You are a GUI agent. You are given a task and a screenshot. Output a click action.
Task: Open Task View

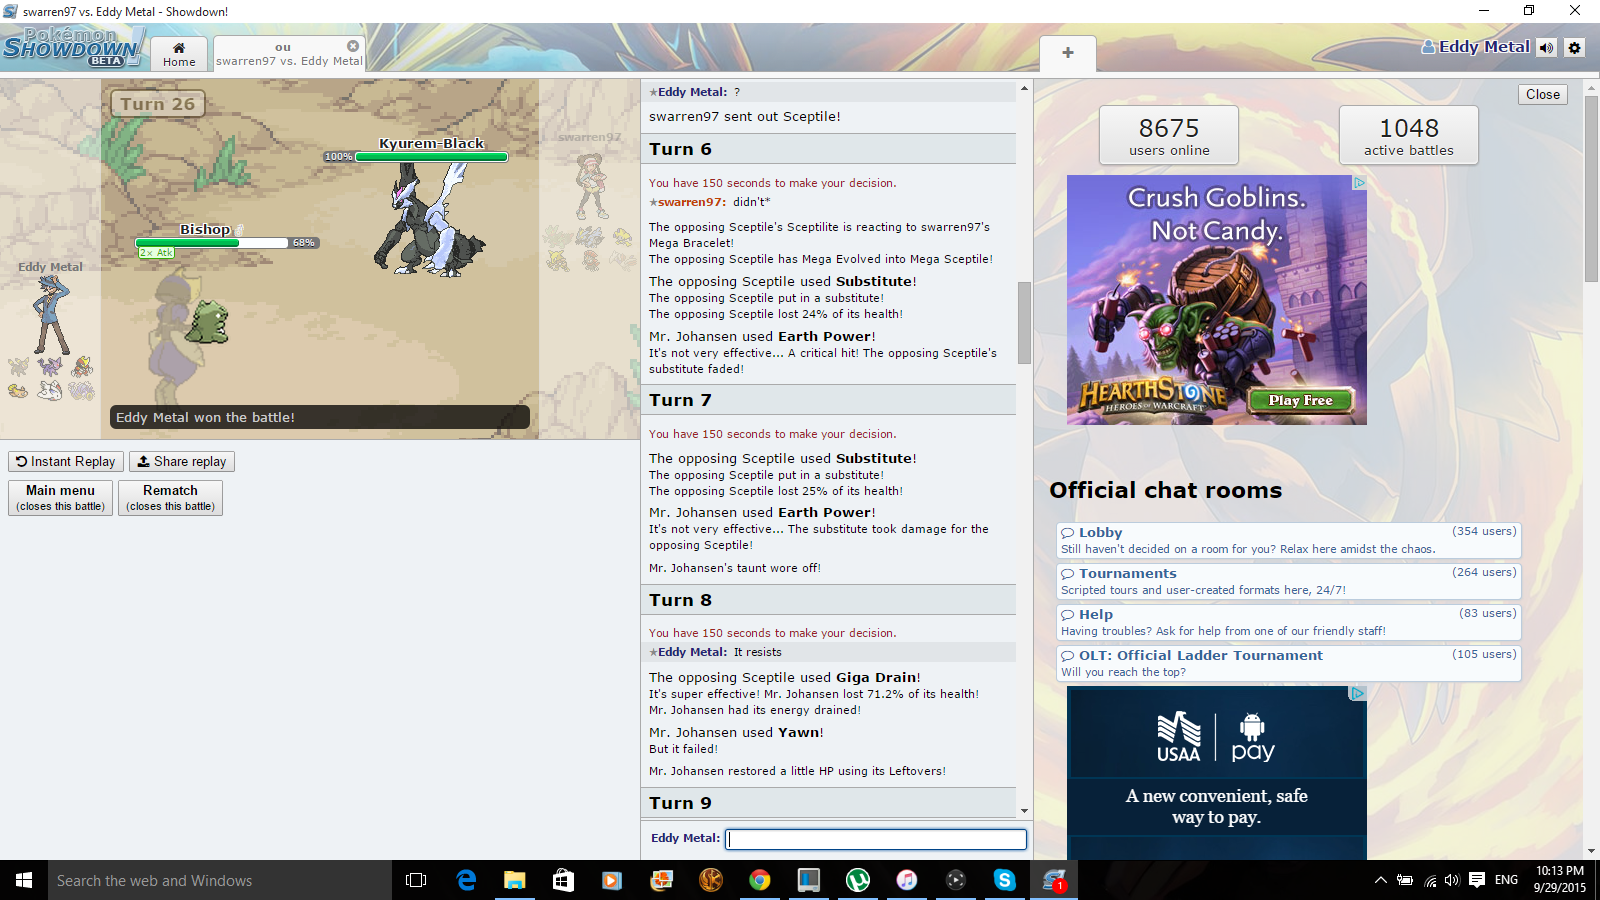(x=416, y=880)
